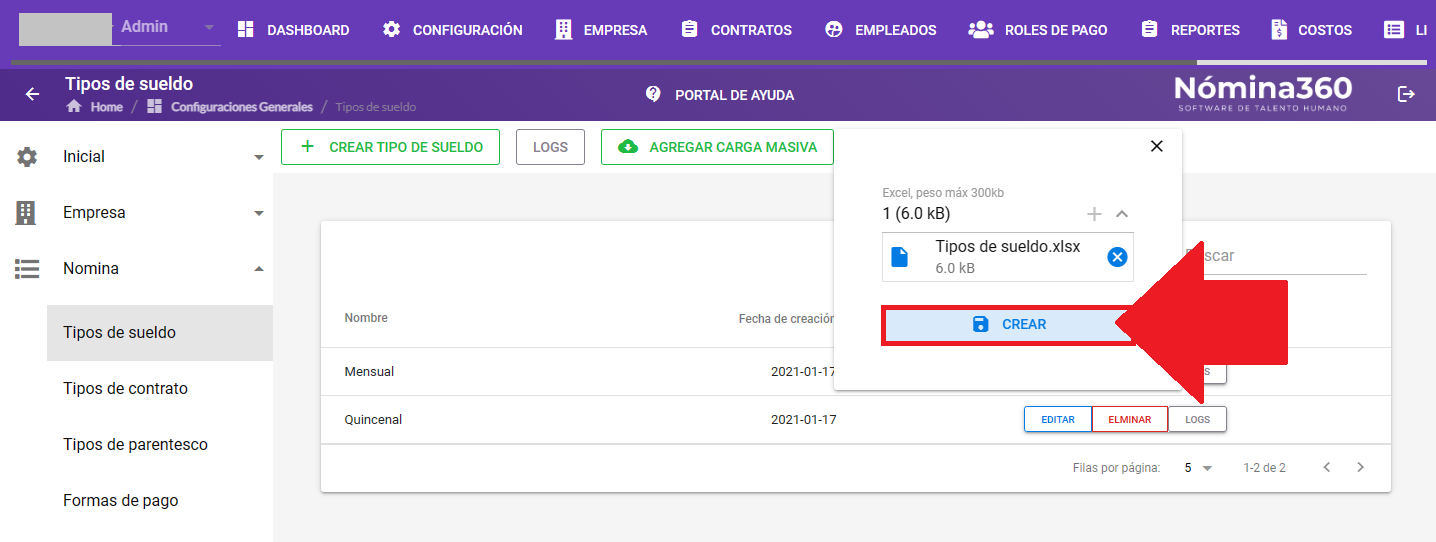
Task: Click the help question mark icon
Action: (x=653, y=94)
